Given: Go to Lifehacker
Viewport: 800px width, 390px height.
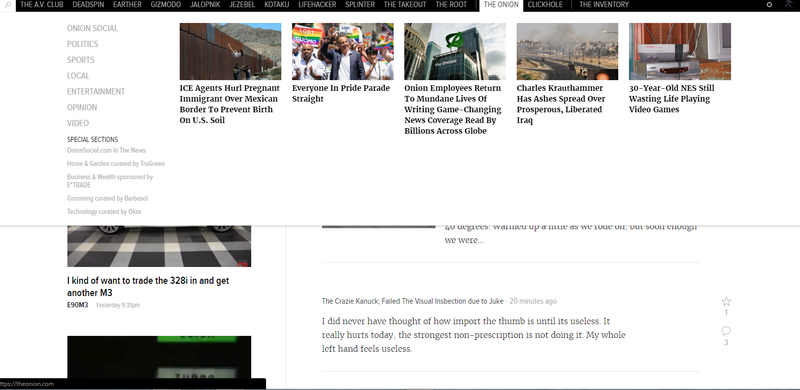Looking at the screenshot, I should (317, 5).
